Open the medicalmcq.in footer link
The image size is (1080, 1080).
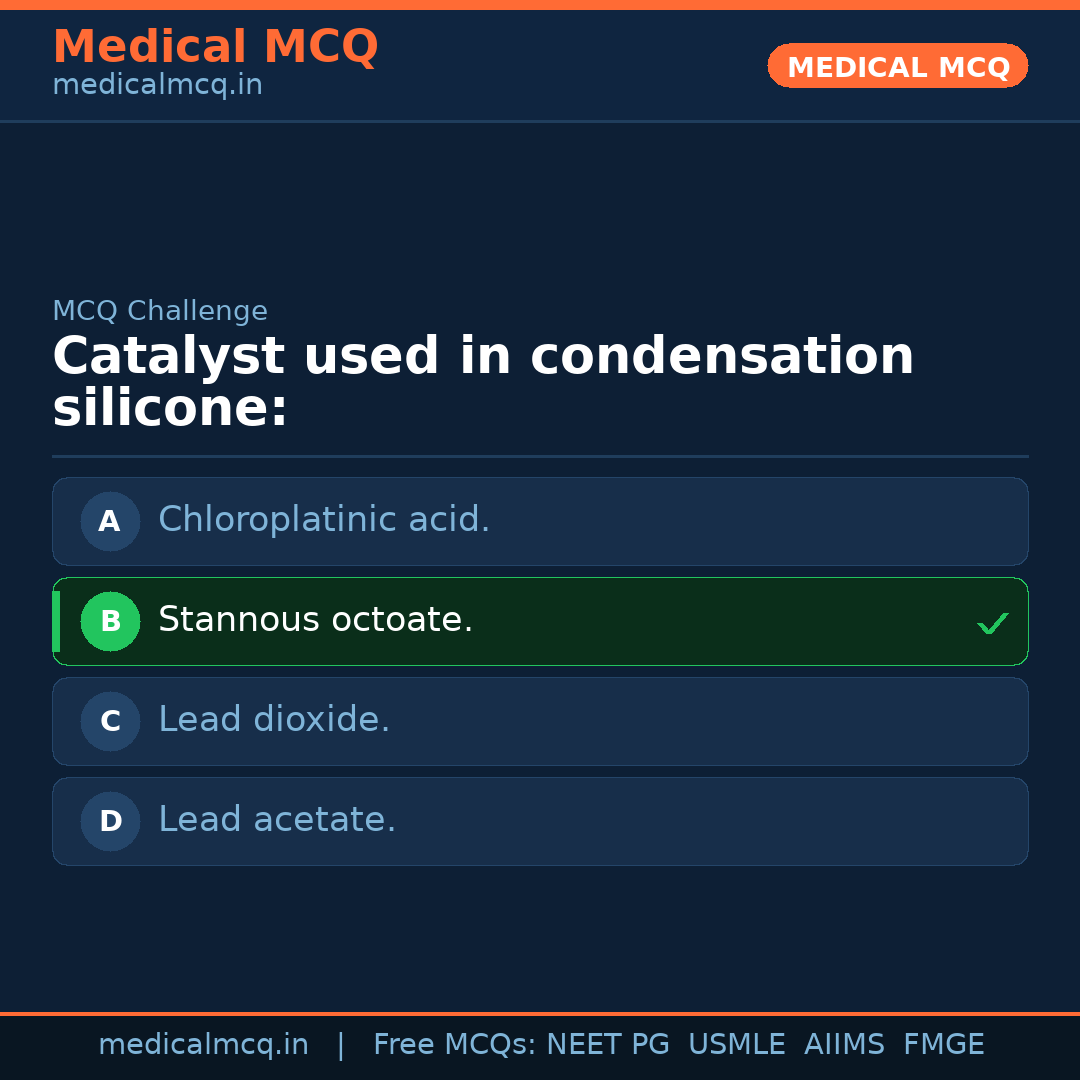pos(203,1045)
